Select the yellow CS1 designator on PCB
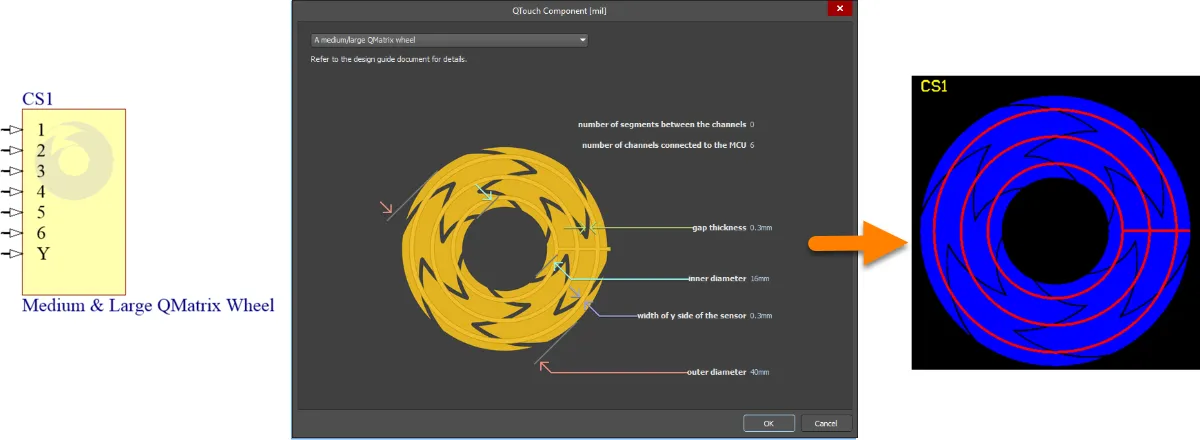Image resolution: width=1200 pixels, height=440 pixels. (x=934, y=86)
